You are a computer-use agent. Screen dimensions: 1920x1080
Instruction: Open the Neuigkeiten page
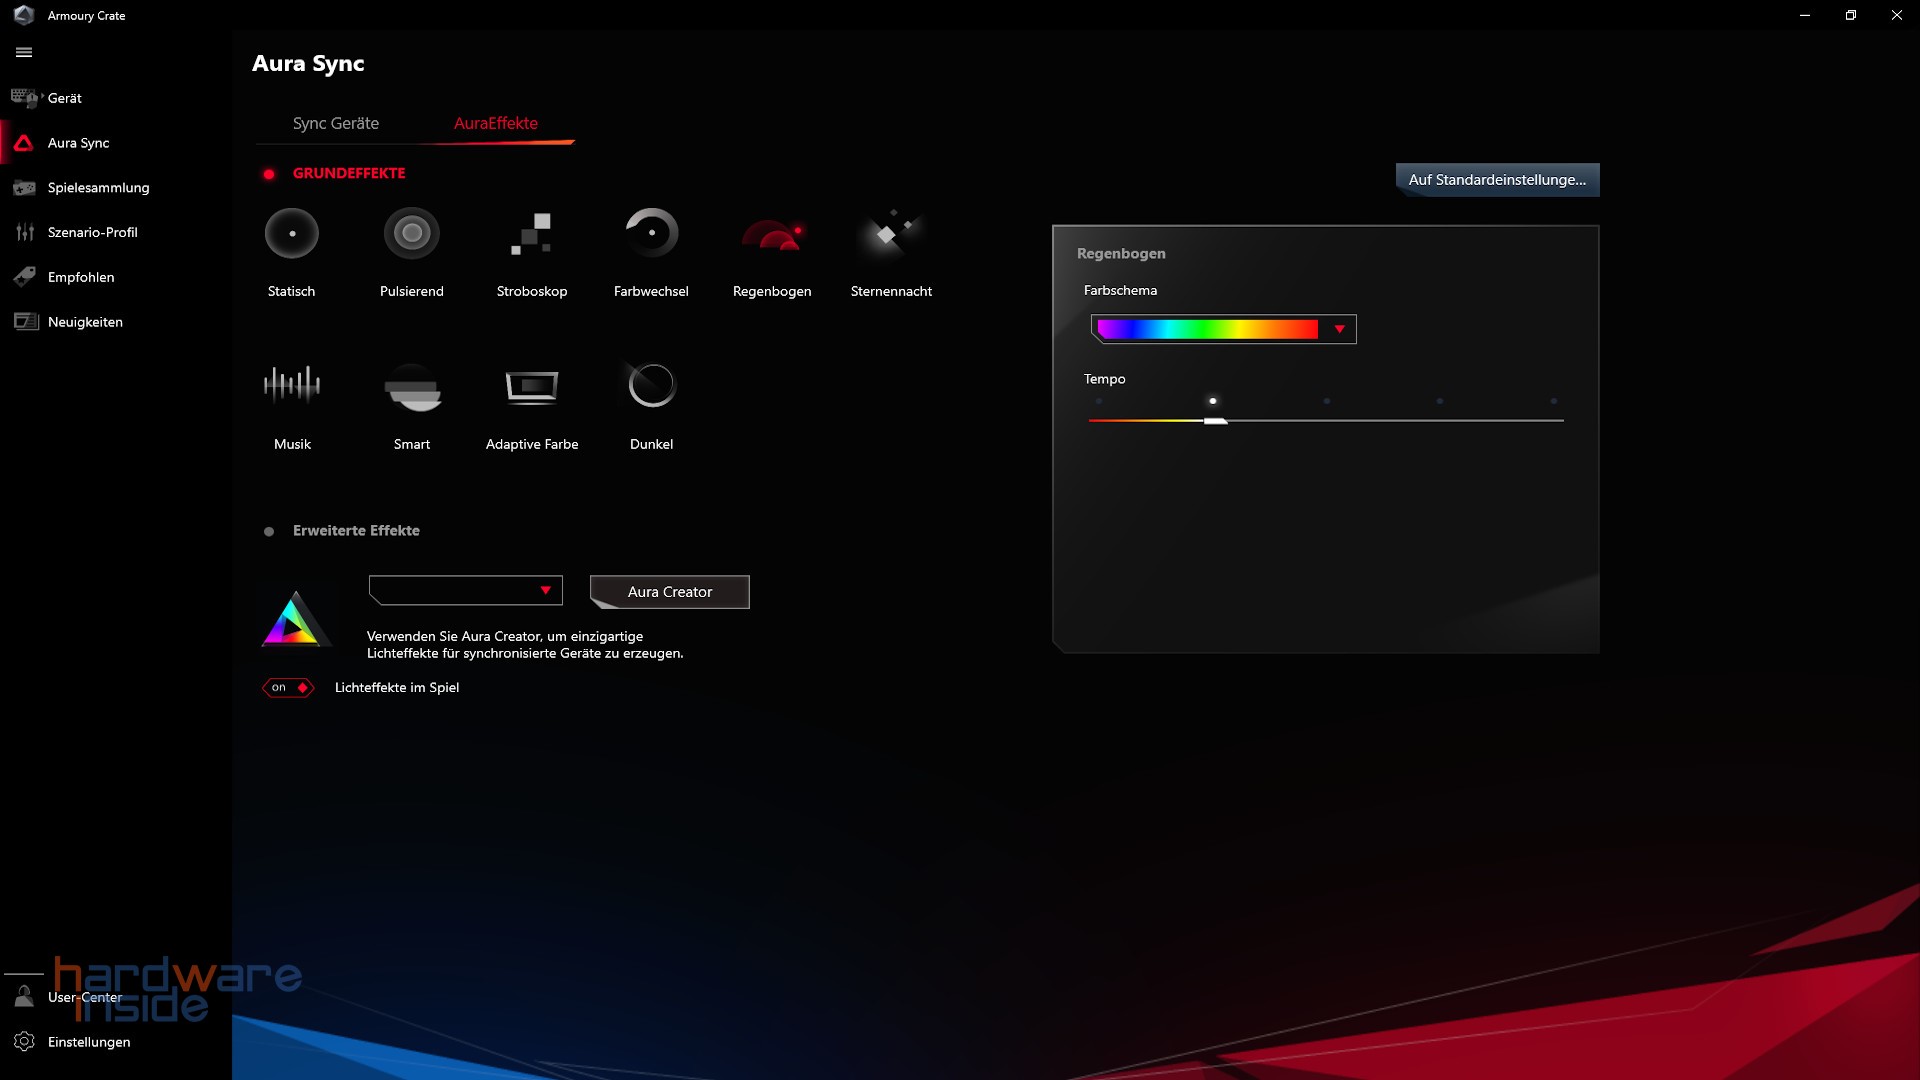pyautogui.click(x=86, y=321)
